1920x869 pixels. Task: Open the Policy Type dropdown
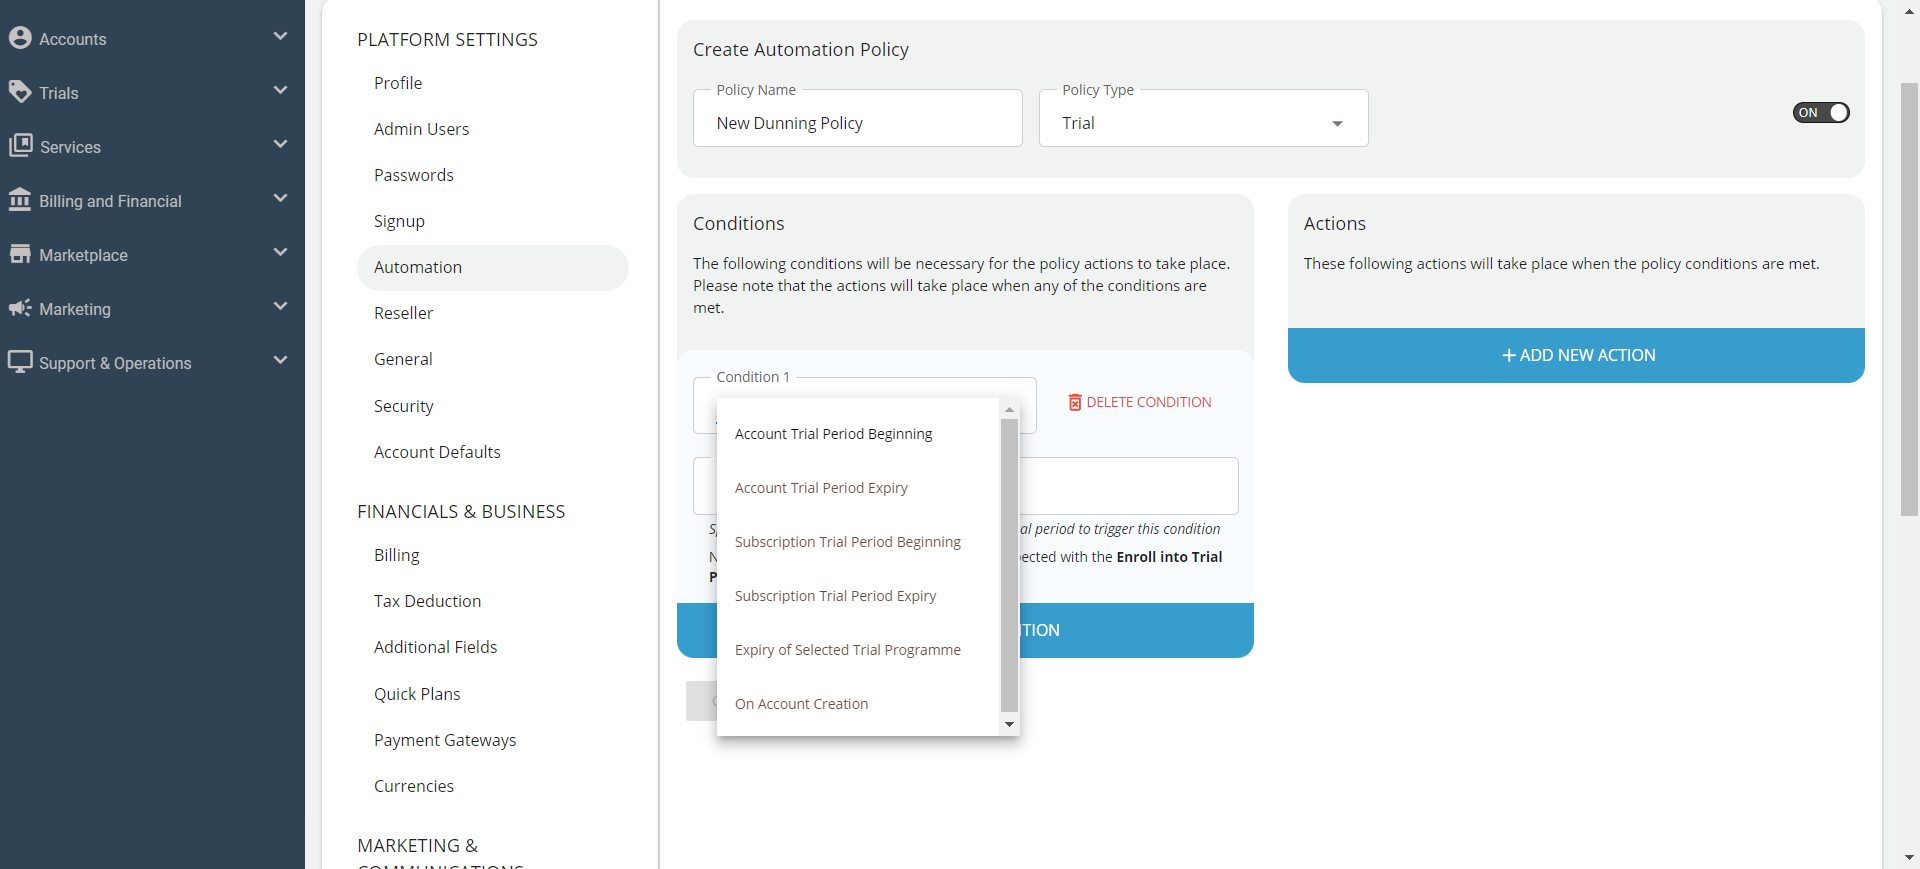(x=1203, y=119)
